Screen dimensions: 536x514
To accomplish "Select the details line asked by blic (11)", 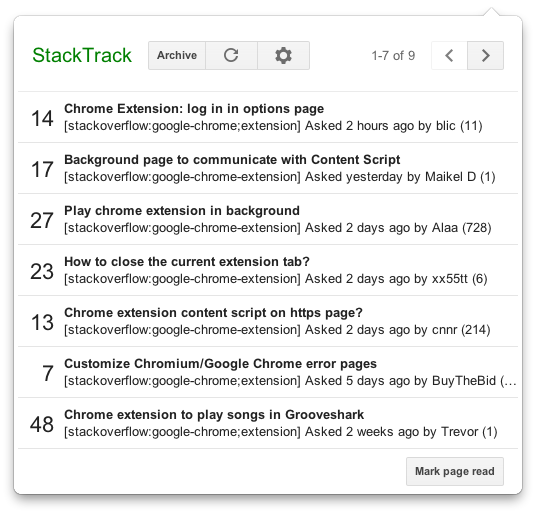I will point(273,126).
